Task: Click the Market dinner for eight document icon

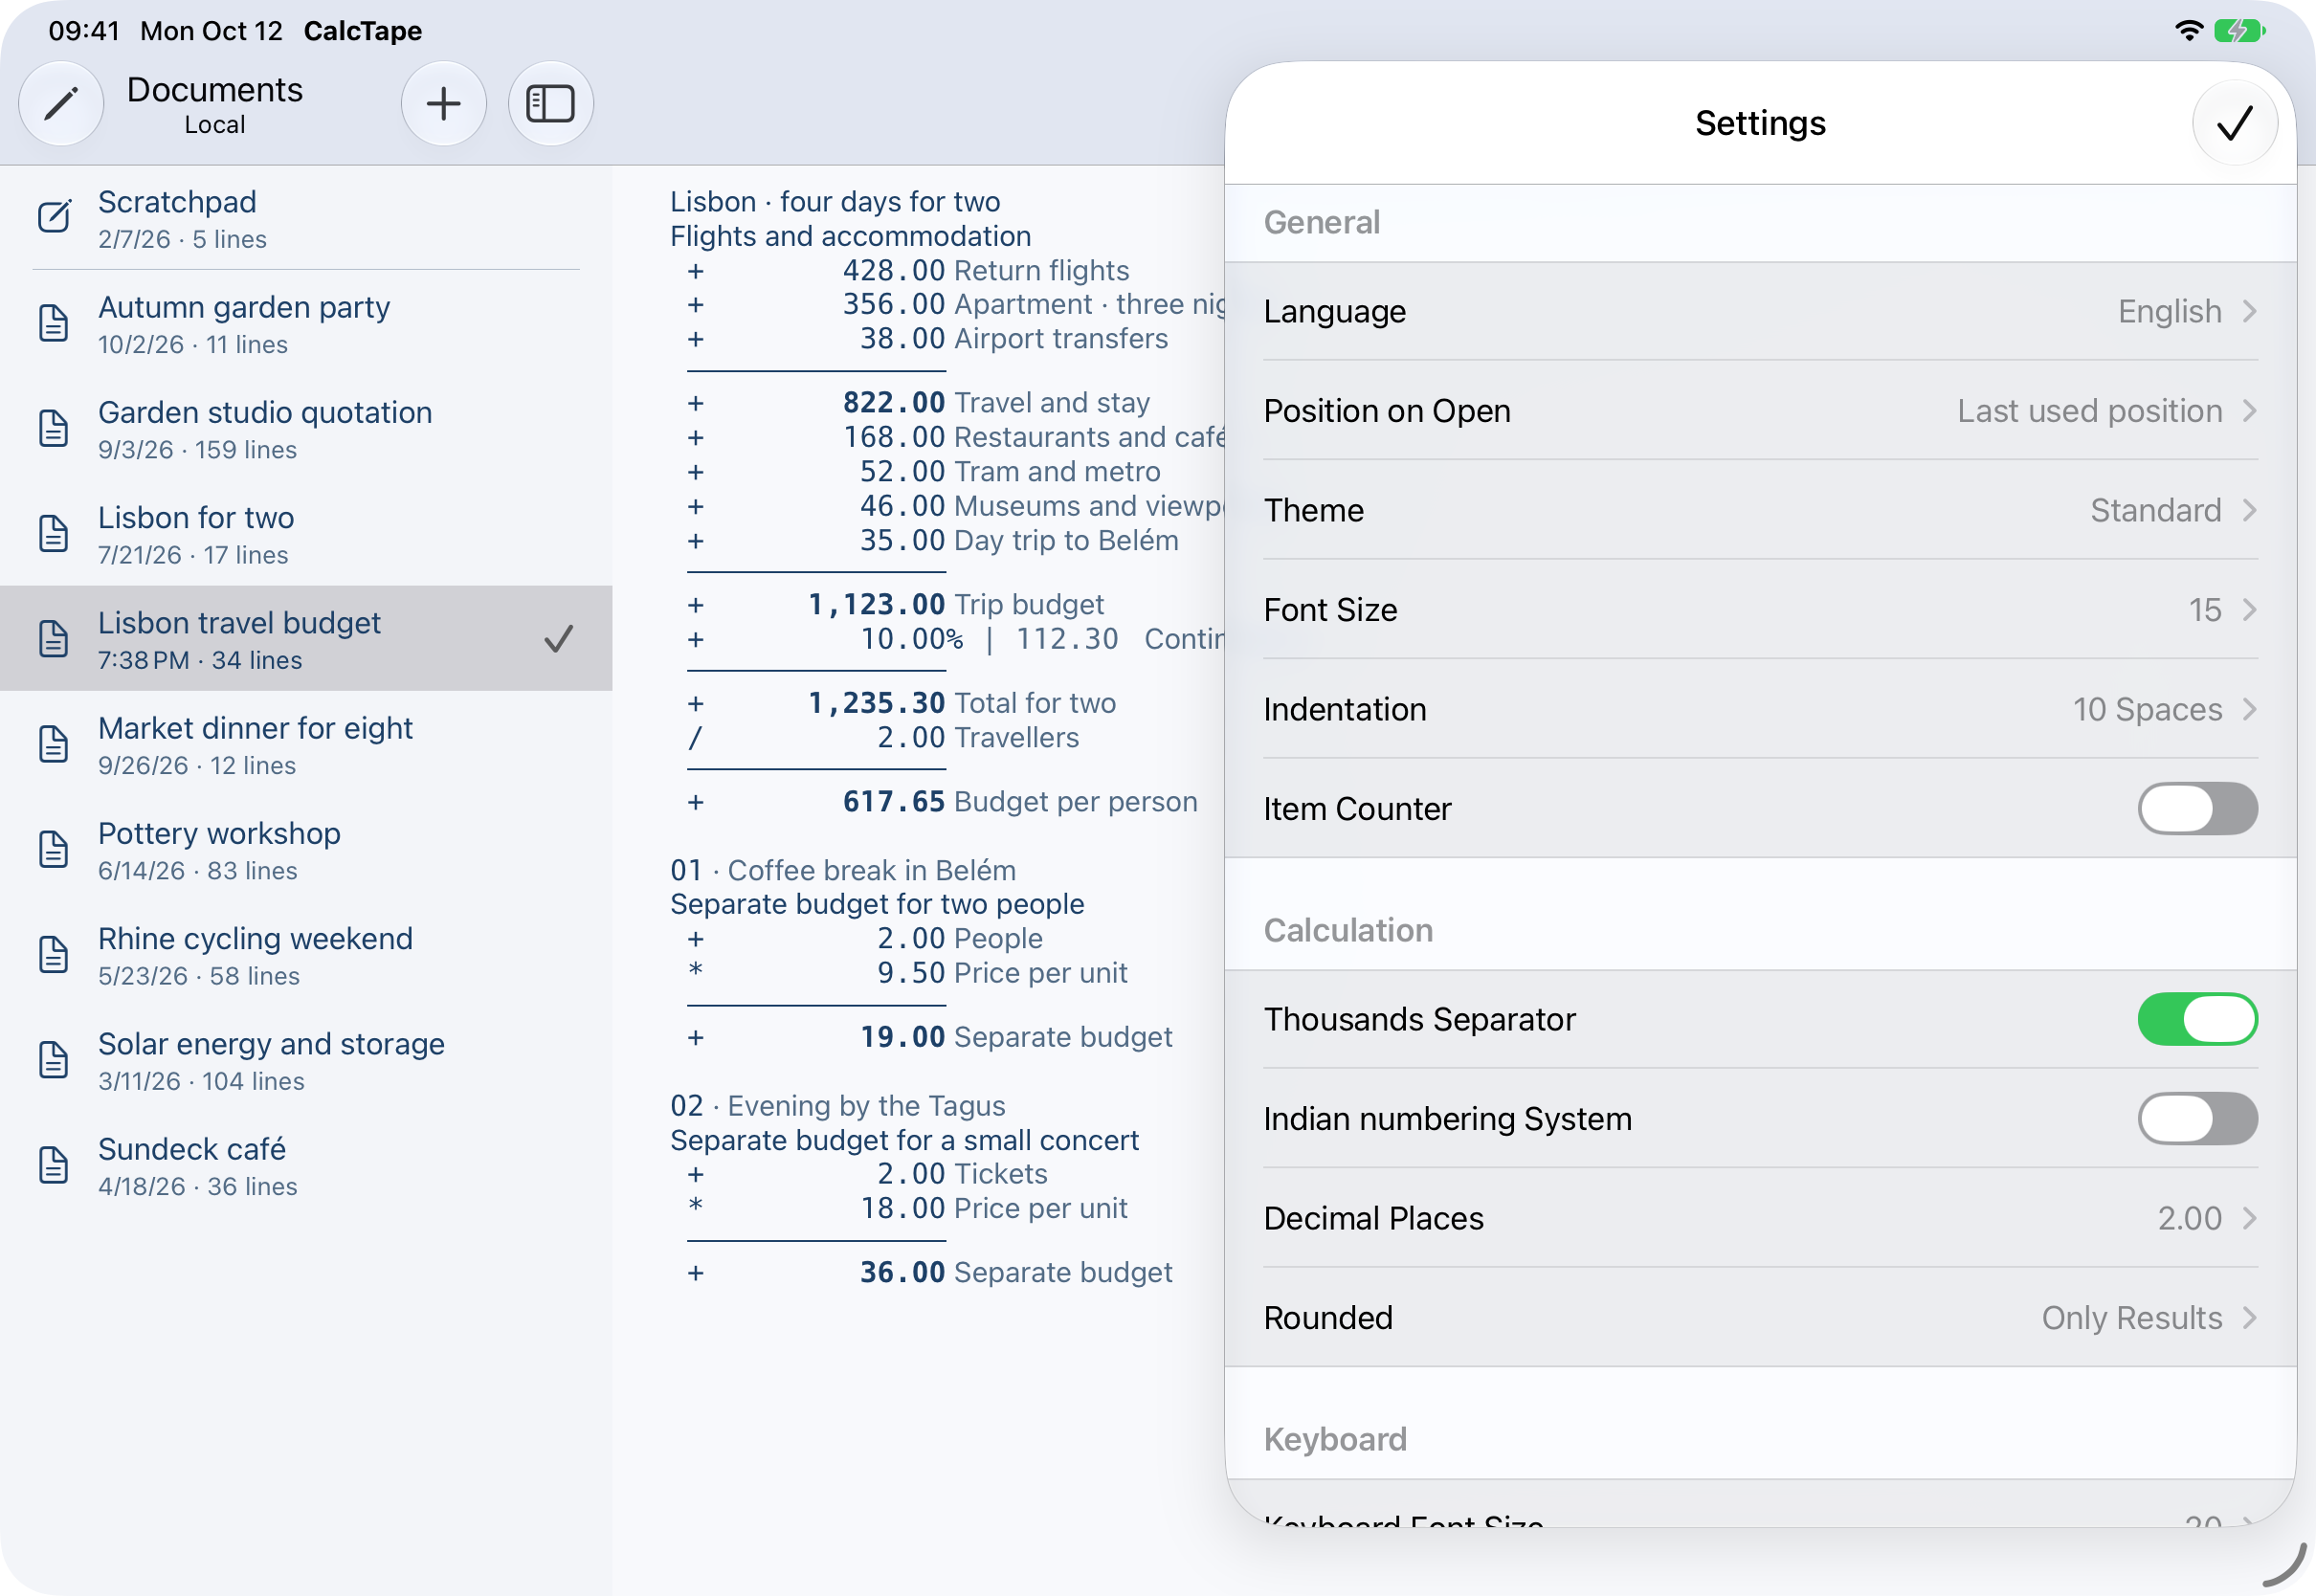Action: click(x=54, y=744)
